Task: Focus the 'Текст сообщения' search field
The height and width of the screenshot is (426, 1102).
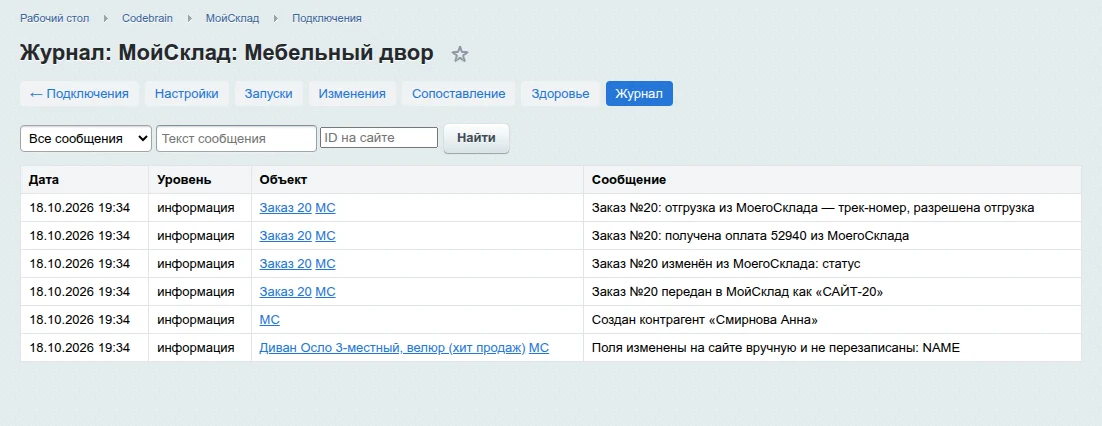Action: pos(236,138)
